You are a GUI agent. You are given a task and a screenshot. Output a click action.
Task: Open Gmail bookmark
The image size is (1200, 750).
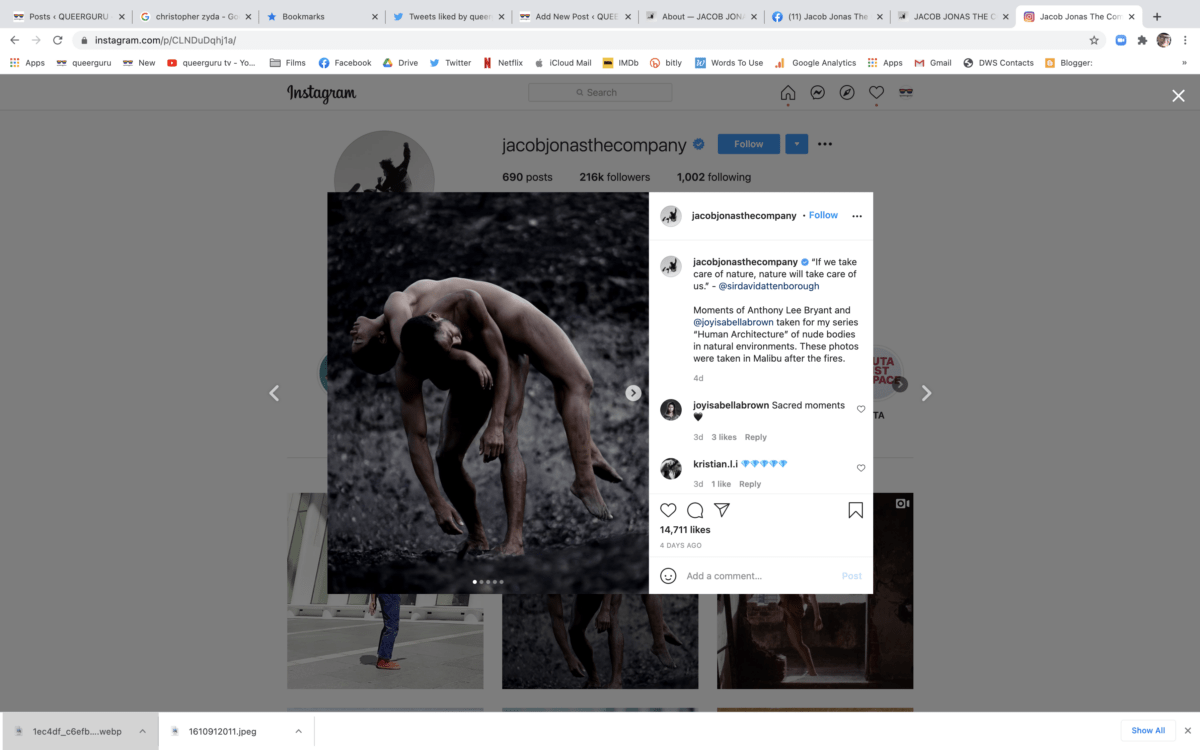click(932, 63)
